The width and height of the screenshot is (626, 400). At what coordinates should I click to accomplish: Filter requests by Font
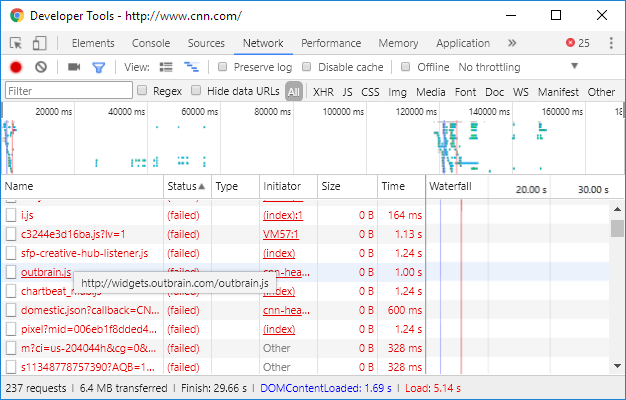(466, 92)
